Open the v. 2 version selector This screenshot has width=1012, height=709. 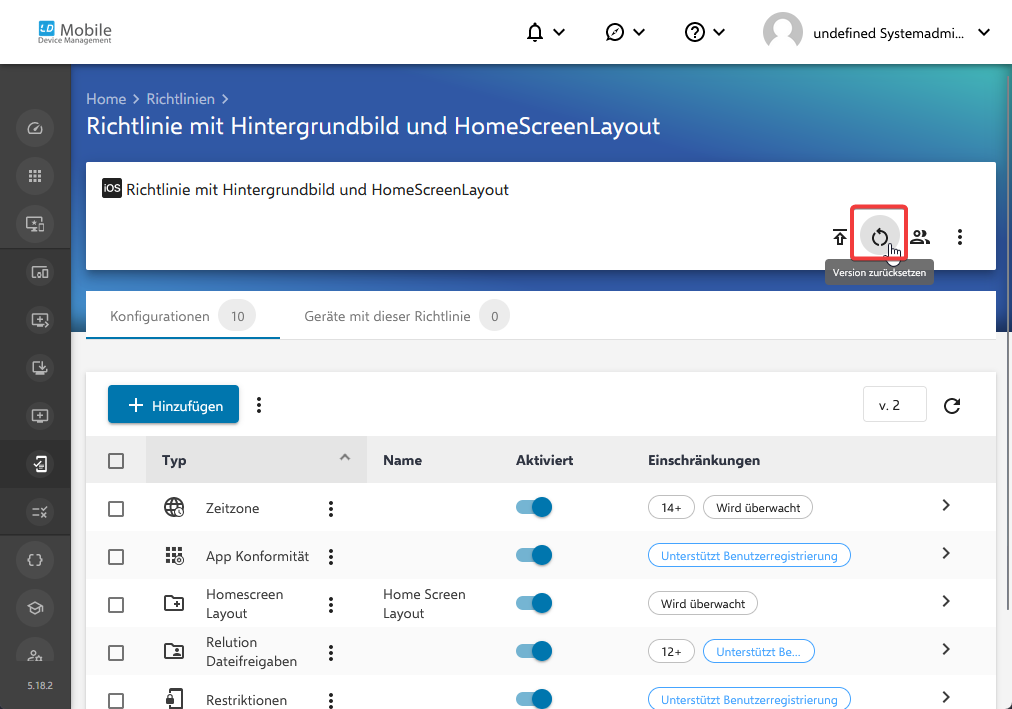click(x=895, y=404)
